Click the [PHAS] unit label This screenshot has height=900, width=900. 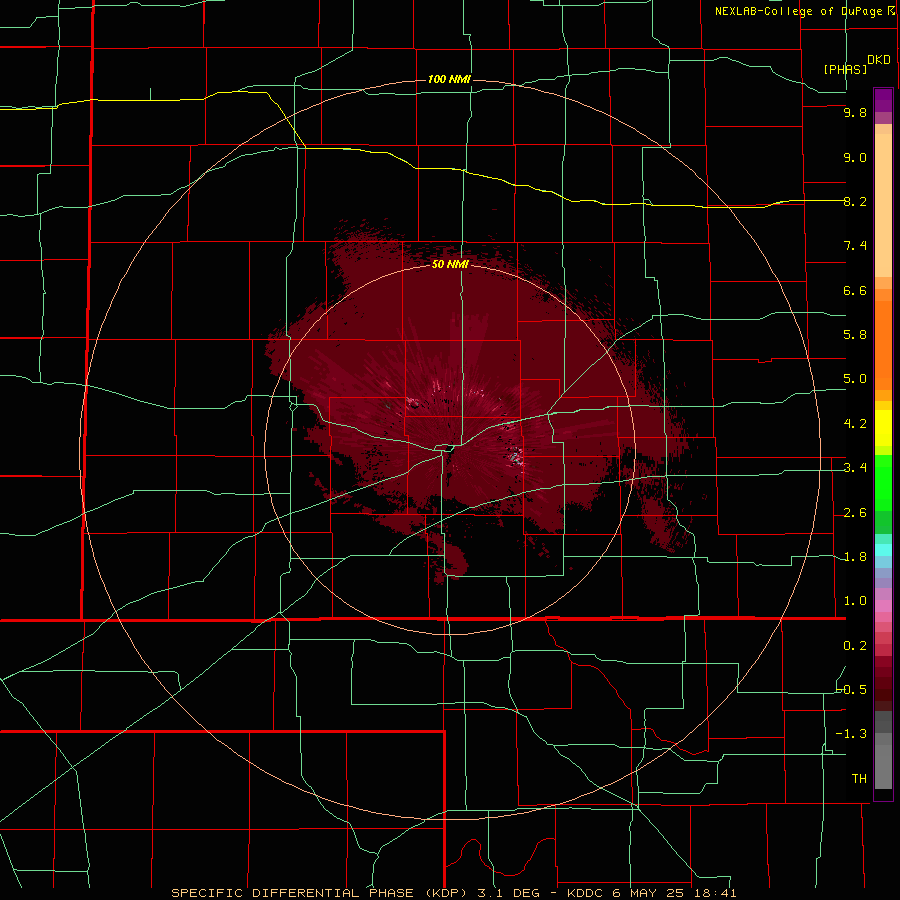[x=845, y=69]
